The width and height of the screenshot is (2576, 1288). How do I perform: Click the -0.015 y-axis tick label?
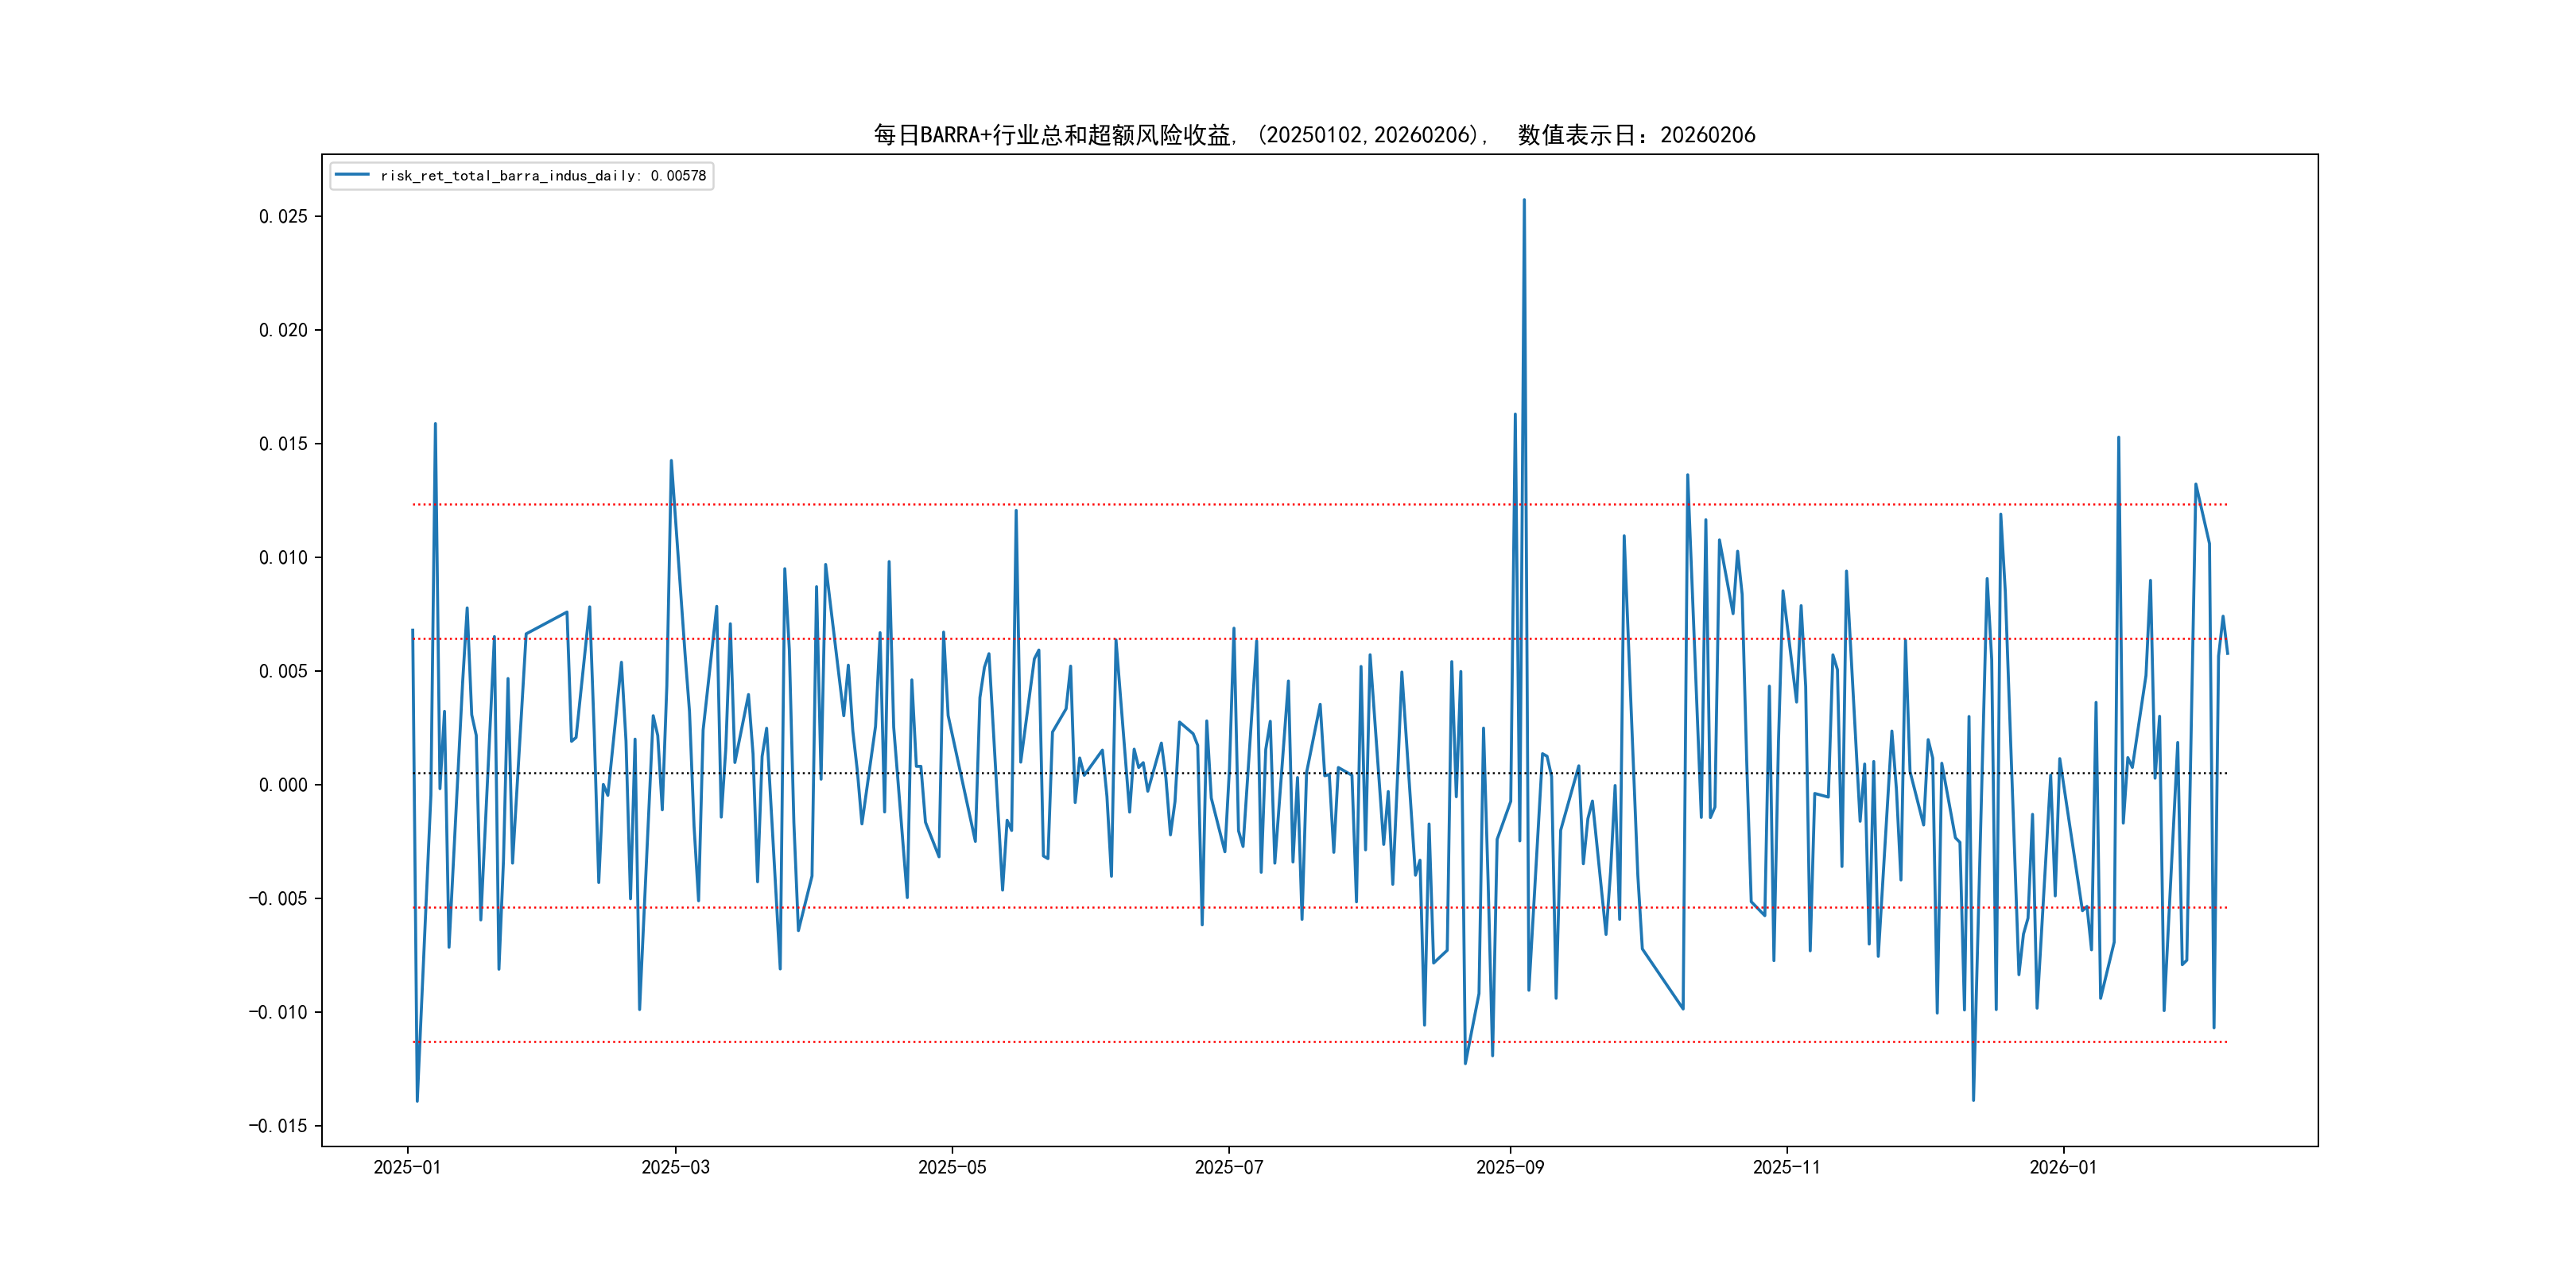278,1126
